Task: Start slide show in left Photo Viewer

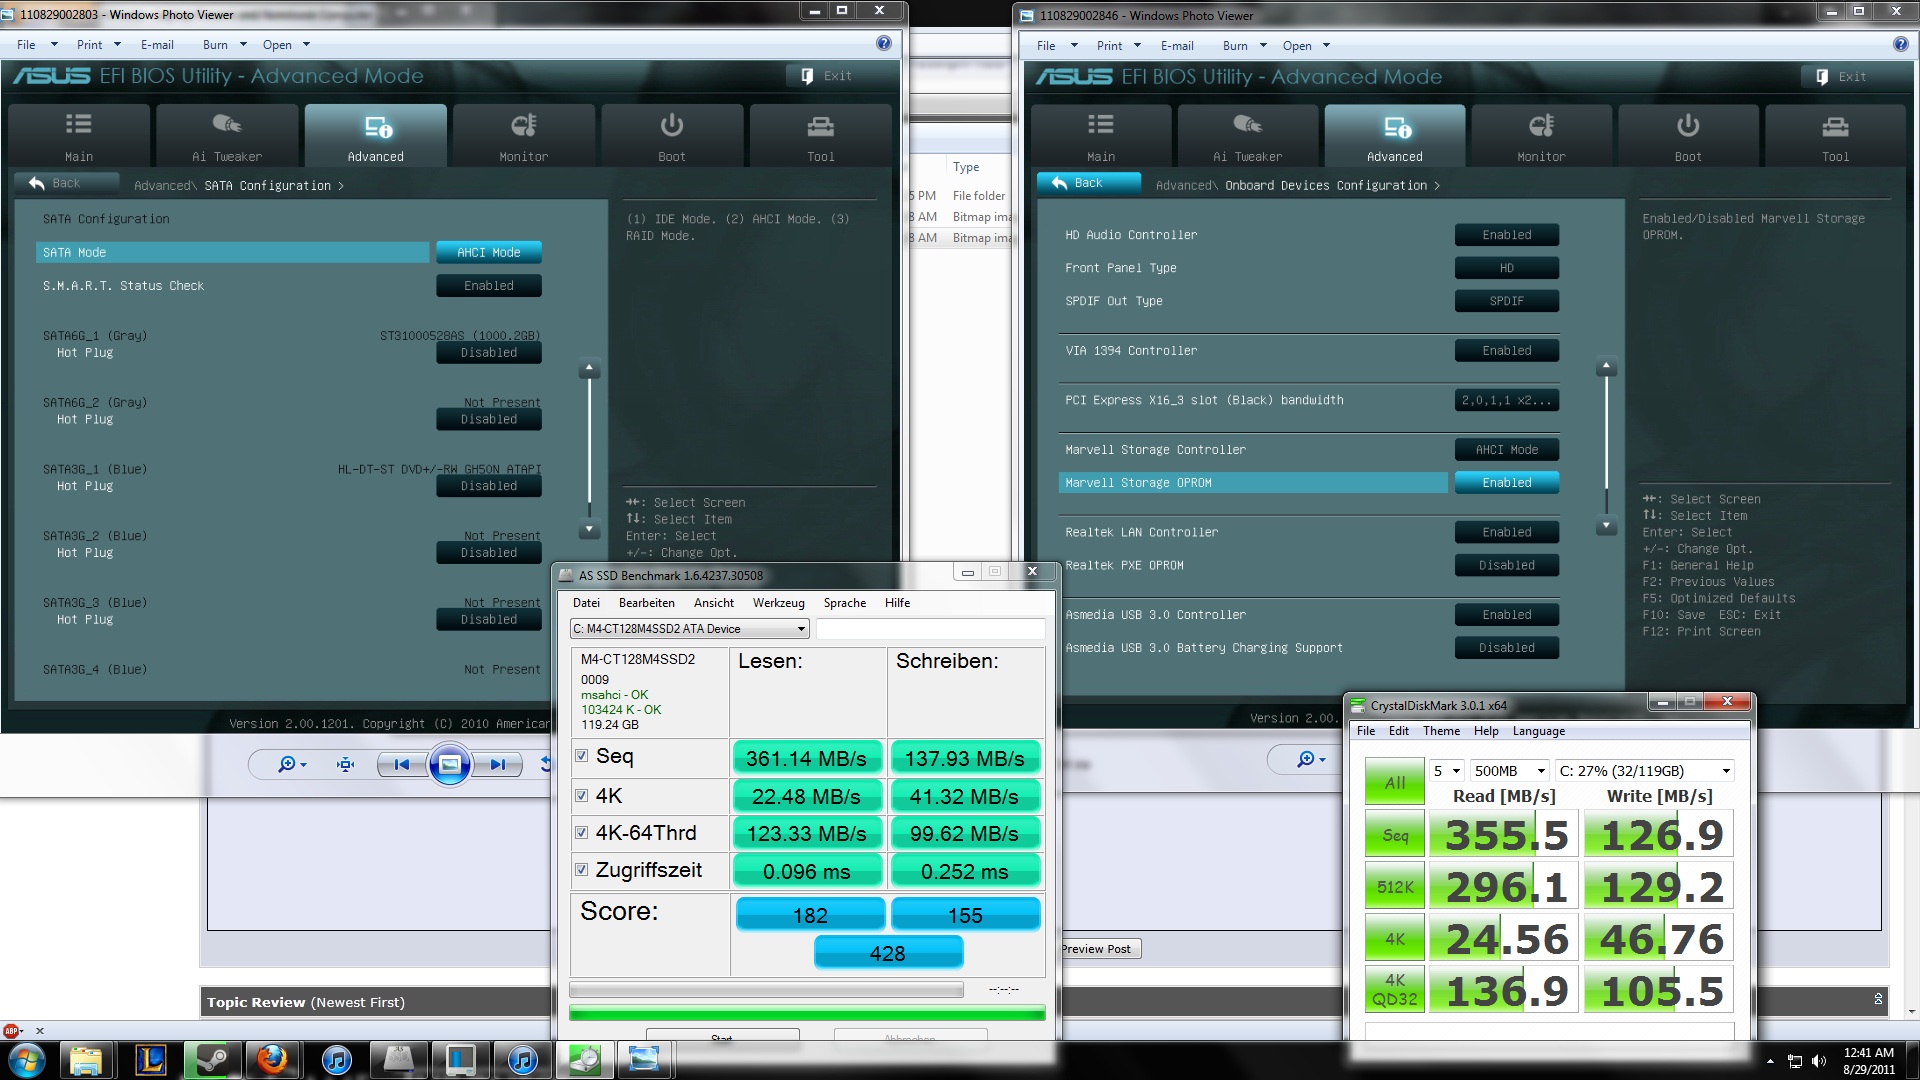Action: (450, 765)
